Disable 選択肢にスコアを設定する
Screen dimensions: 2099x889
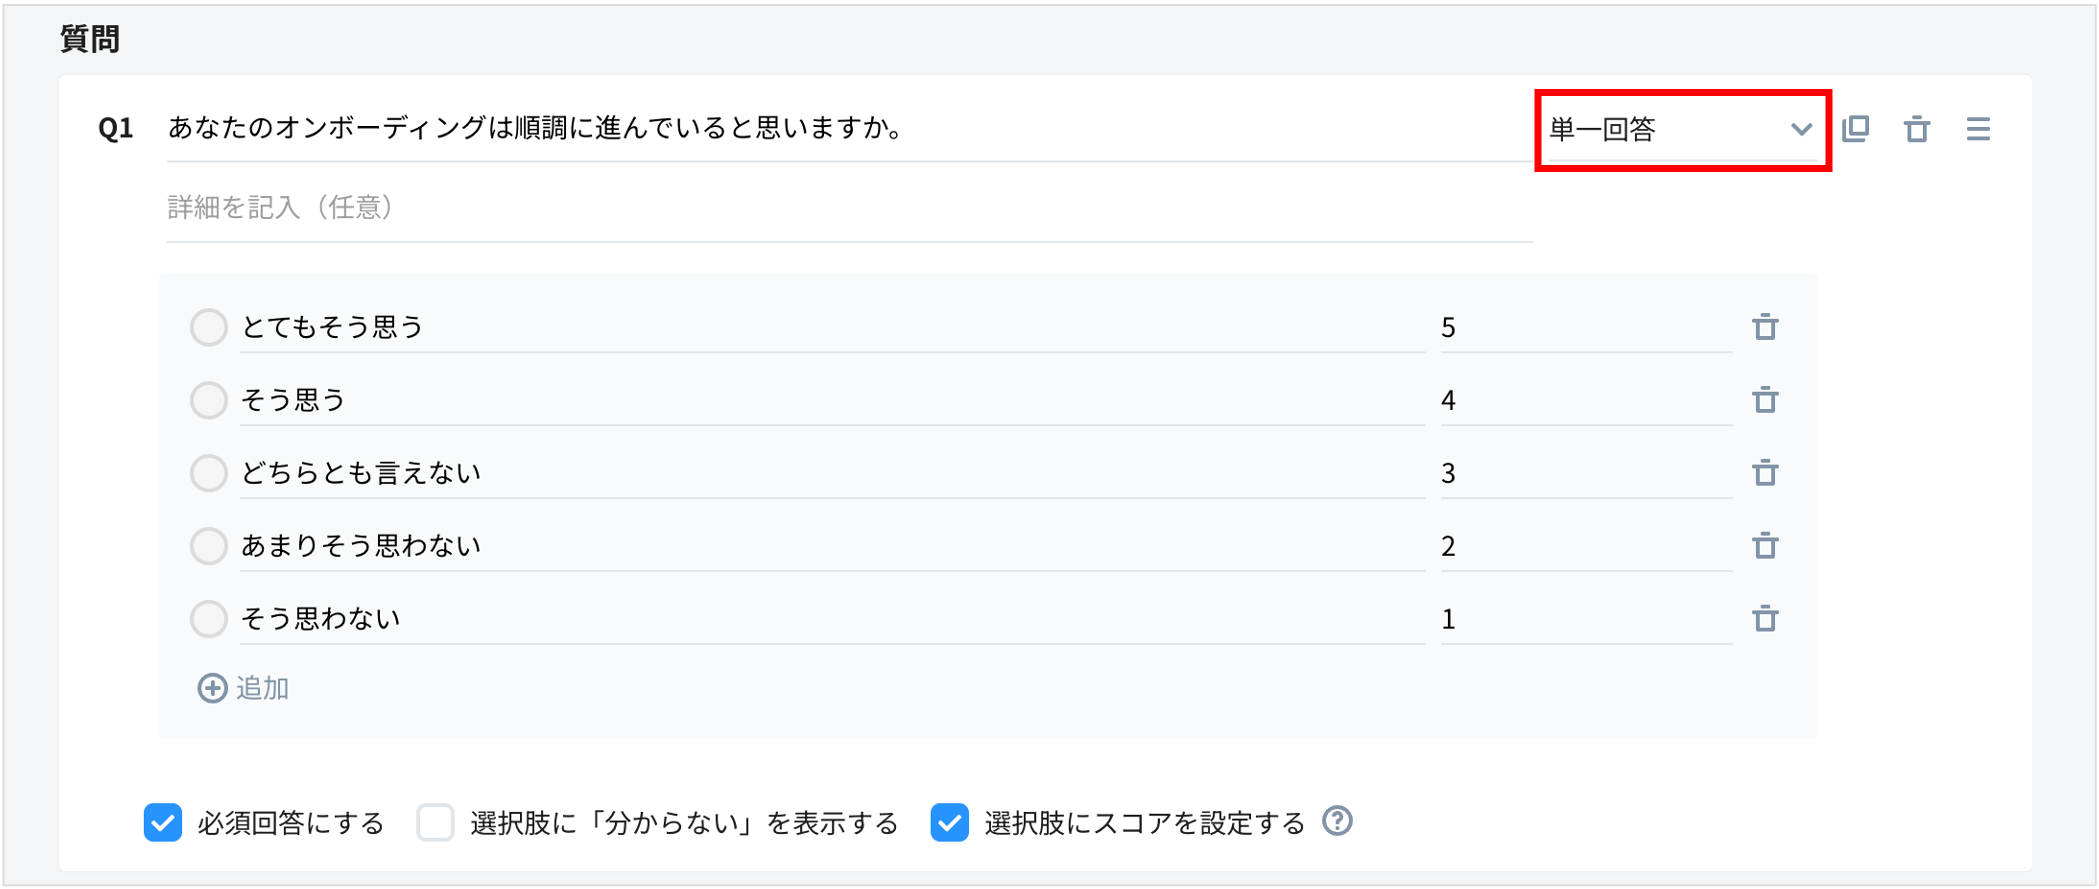[x=948, y=822]
